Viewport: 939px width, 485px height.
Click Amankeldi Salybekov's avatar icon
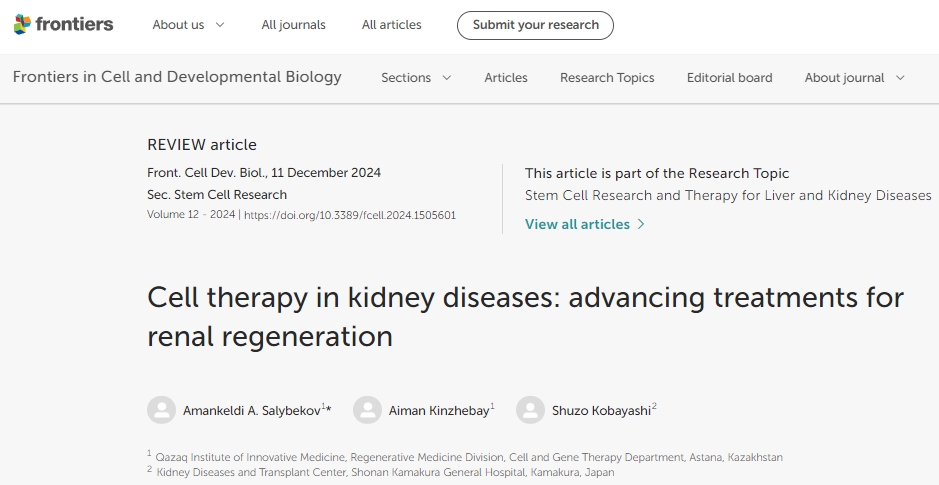point(161,410)
